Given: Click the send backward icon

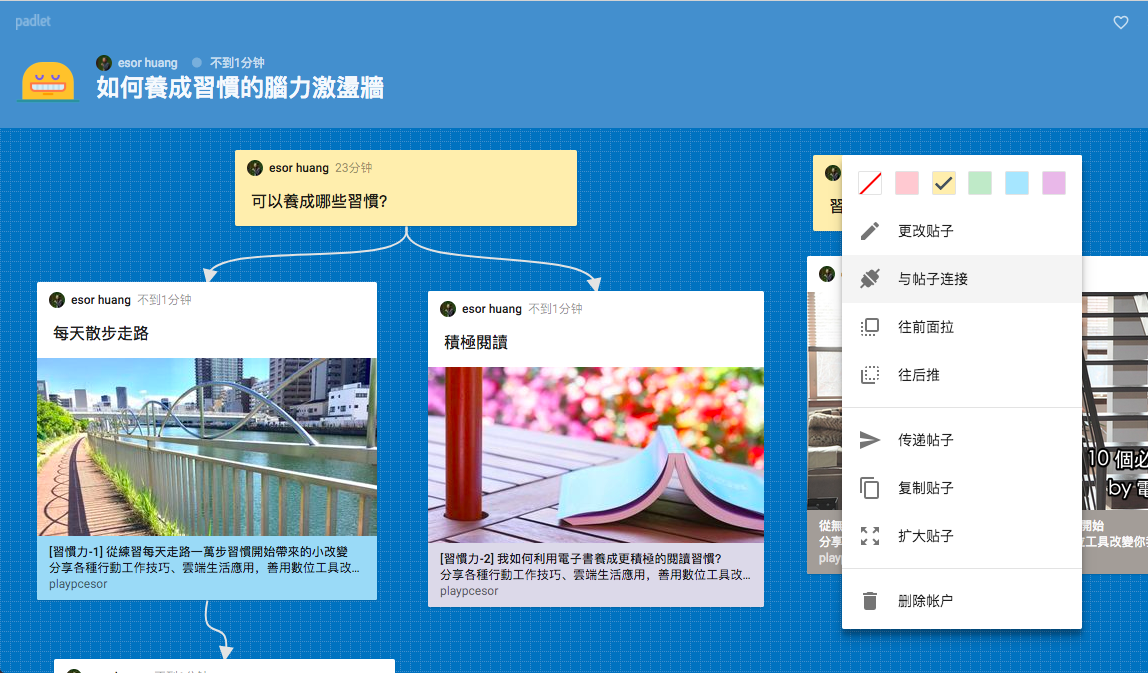Looking at the screenshot, I should point(870,375).
